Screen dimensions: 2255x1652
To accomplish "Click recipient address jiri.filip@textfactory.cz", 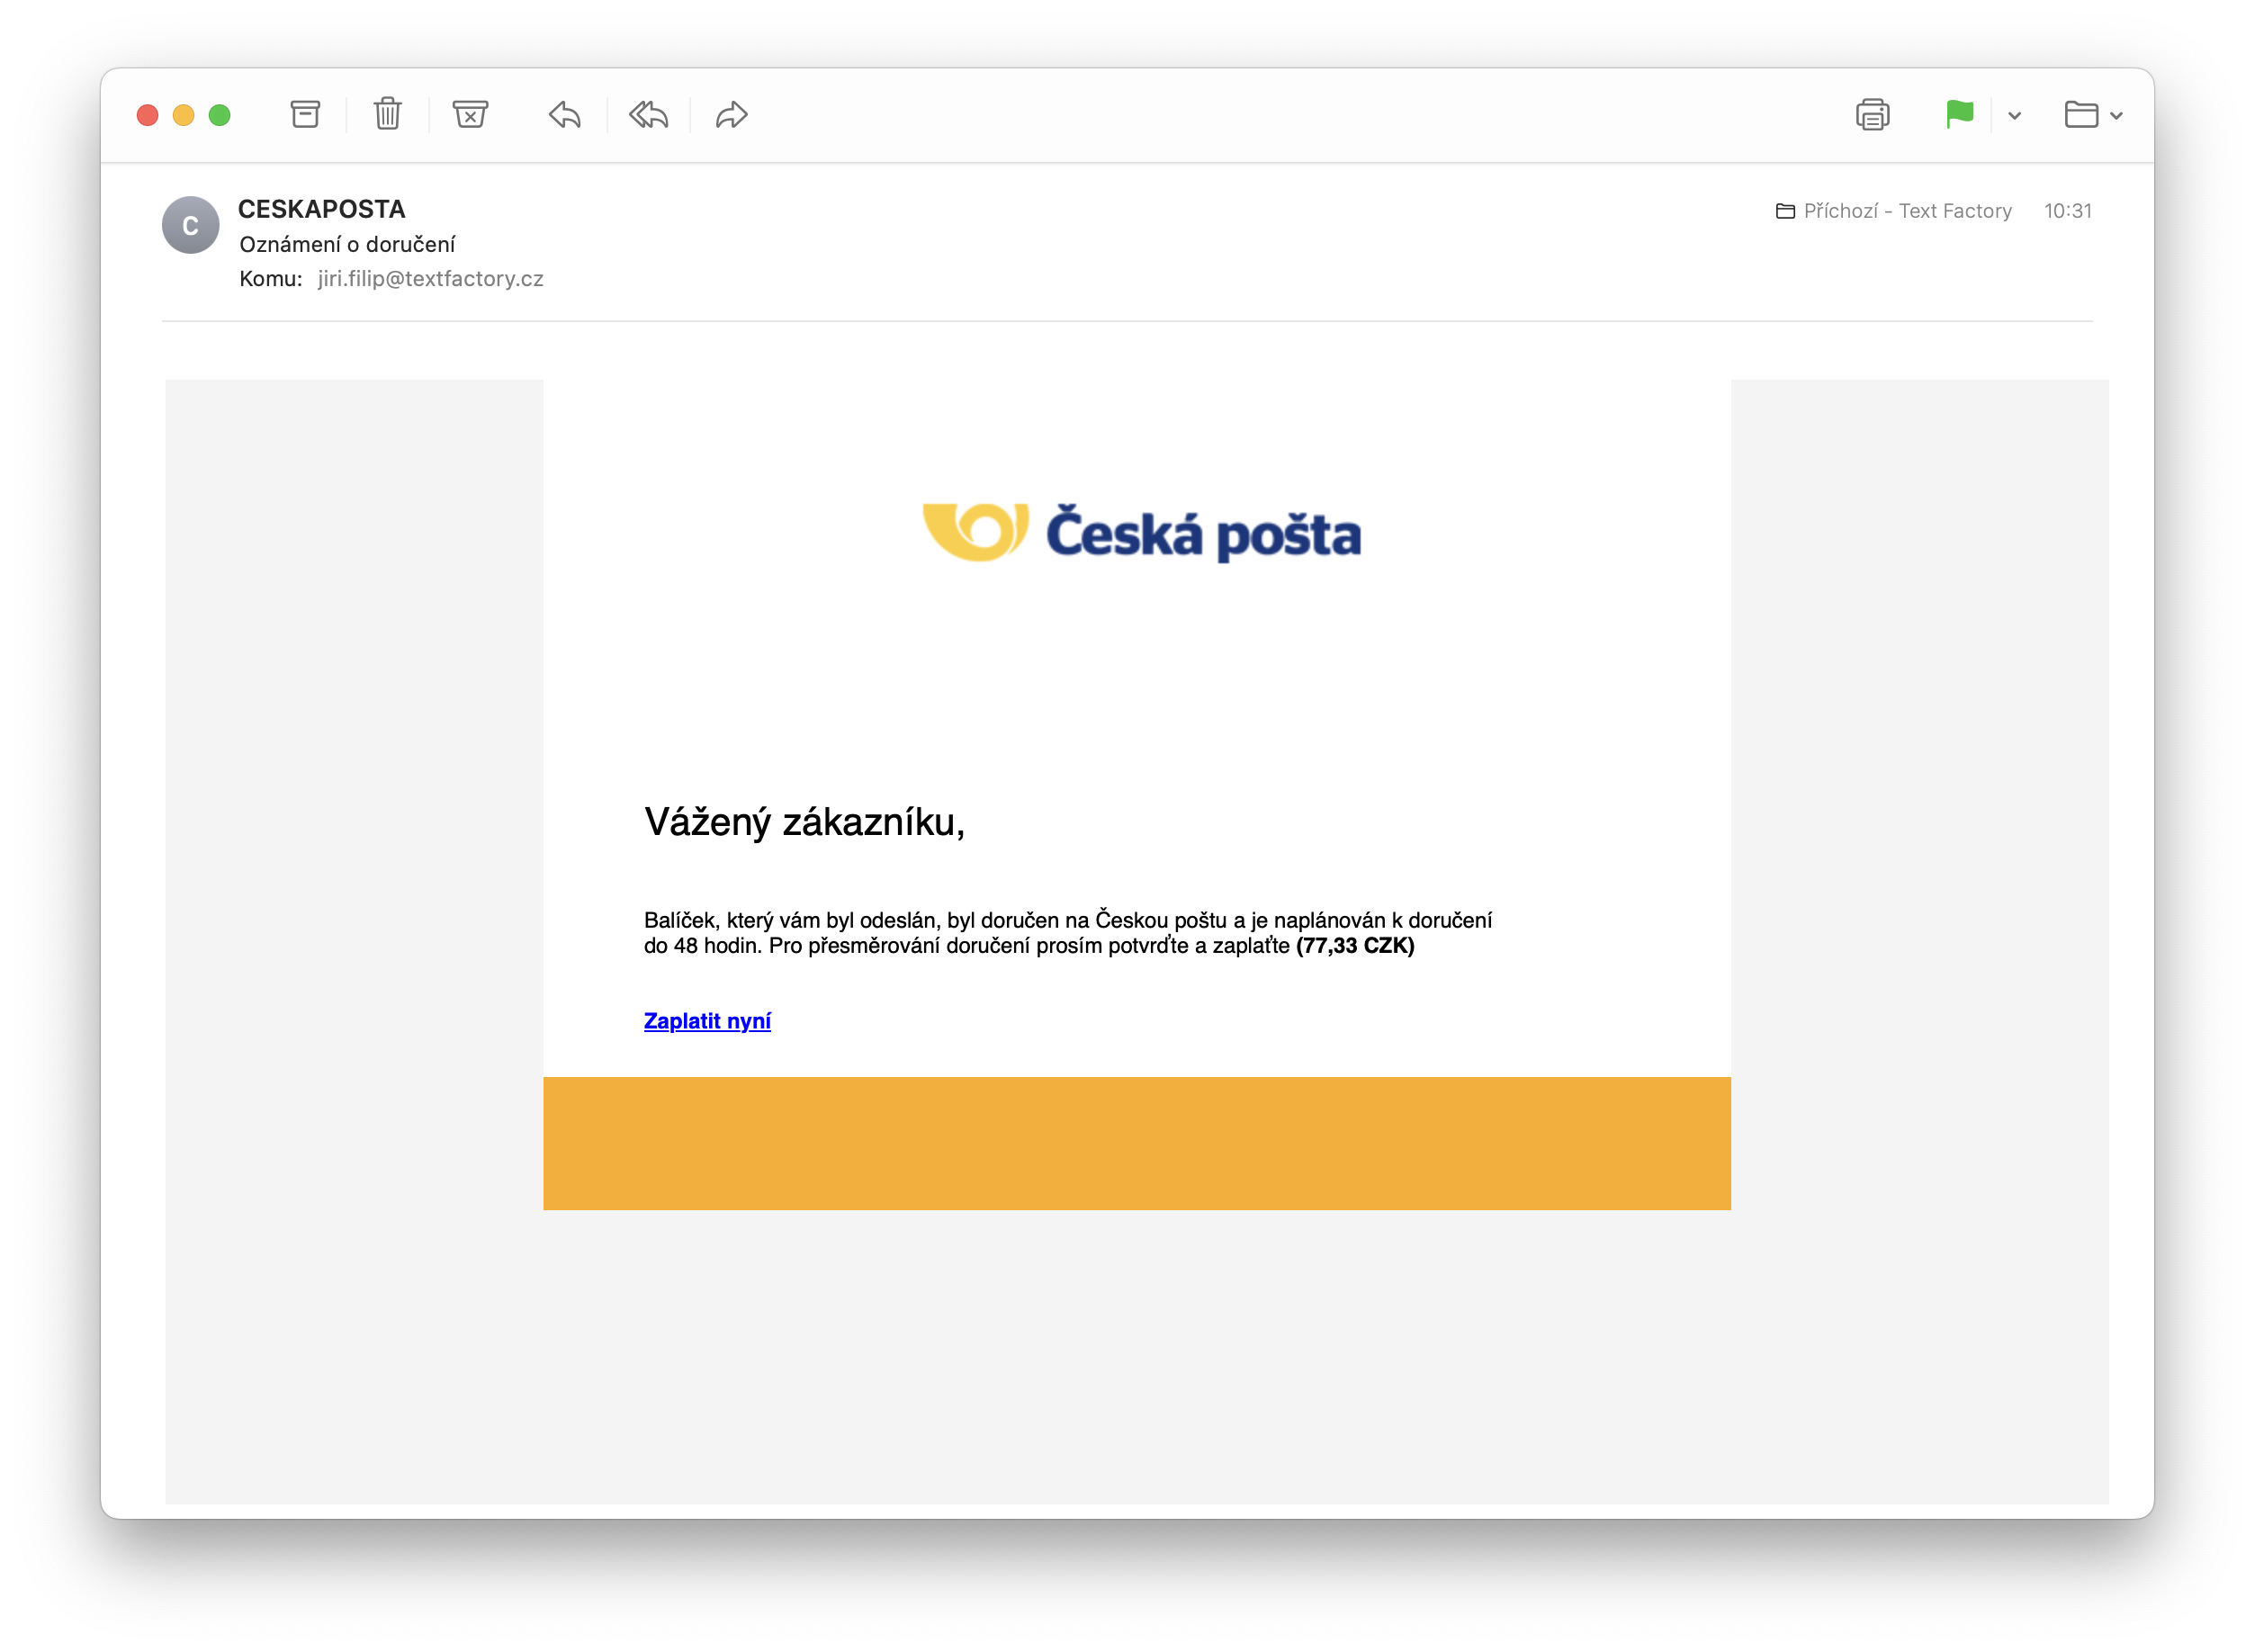I will point(430,279).
